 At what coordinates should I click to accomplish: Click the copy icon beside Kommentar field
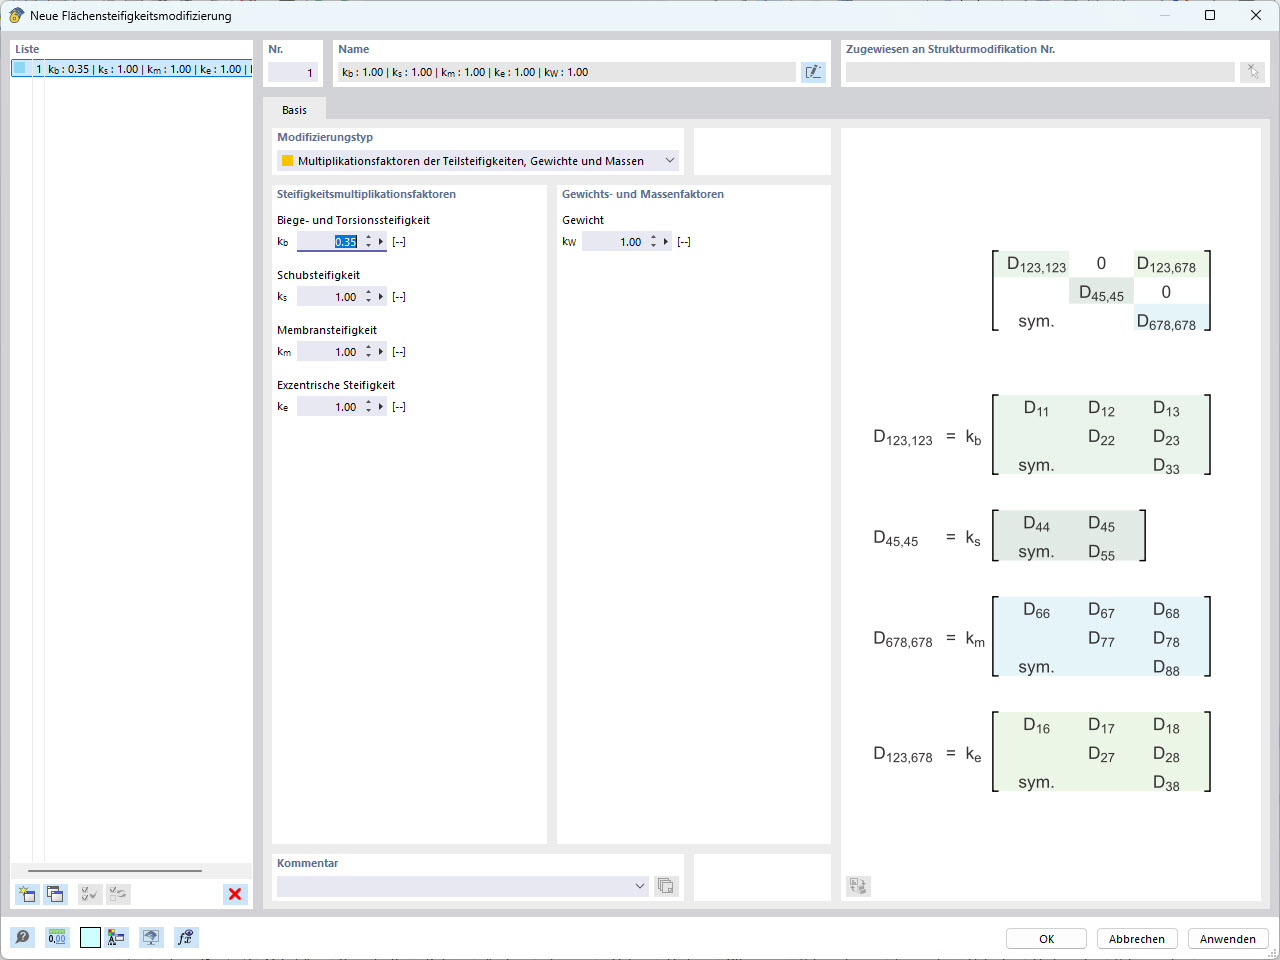tap(666, 886)
